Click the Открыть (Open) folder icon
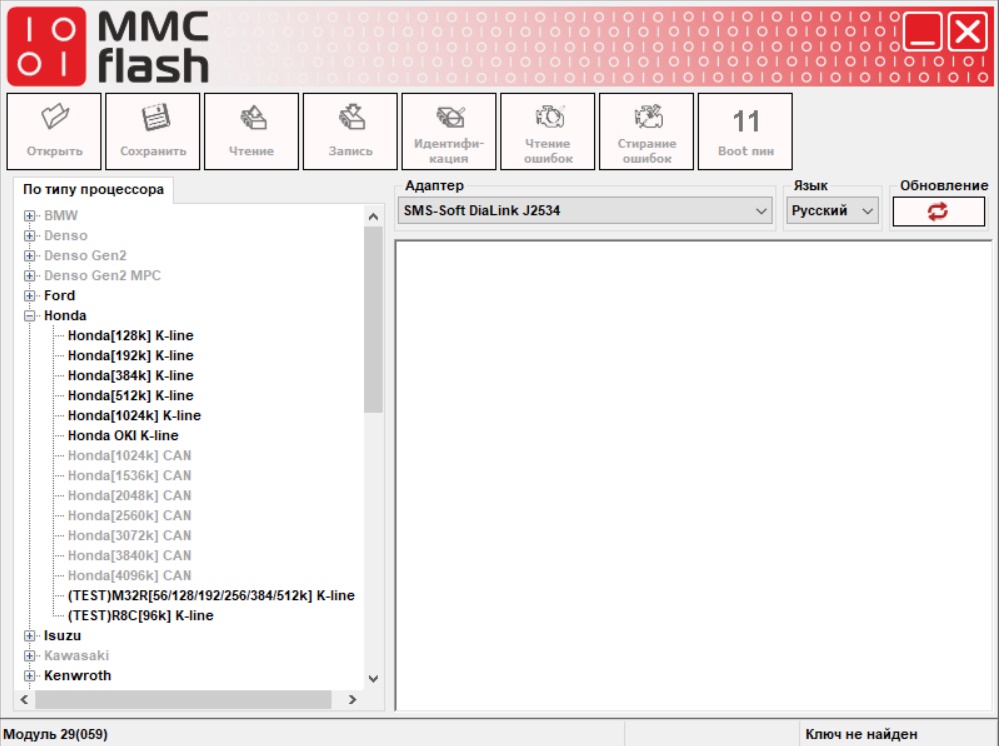Image resolution: width=999 pixels, height=746 pixels. (x=54, y=120)
